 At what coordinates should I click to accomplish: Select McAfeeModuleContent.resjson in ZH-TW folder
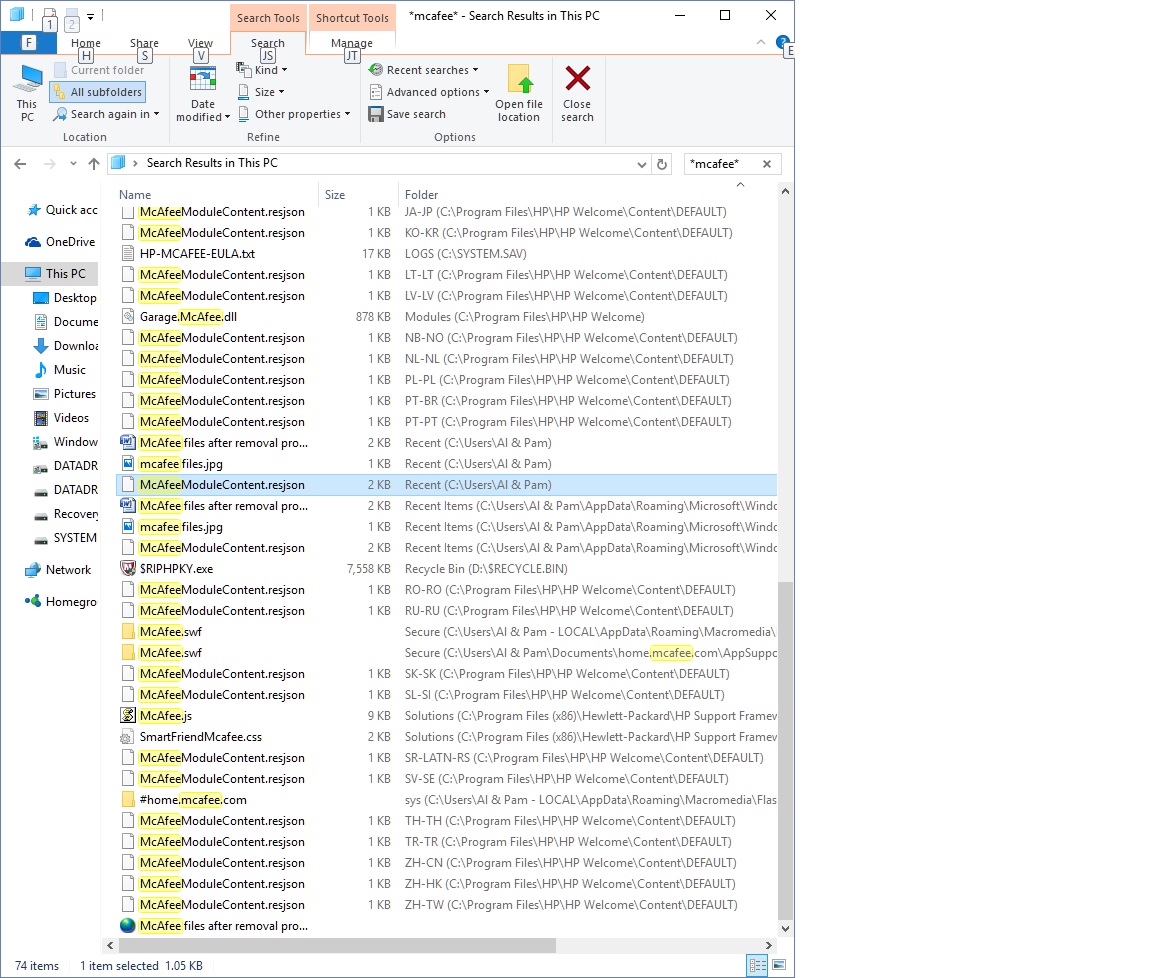222,905
